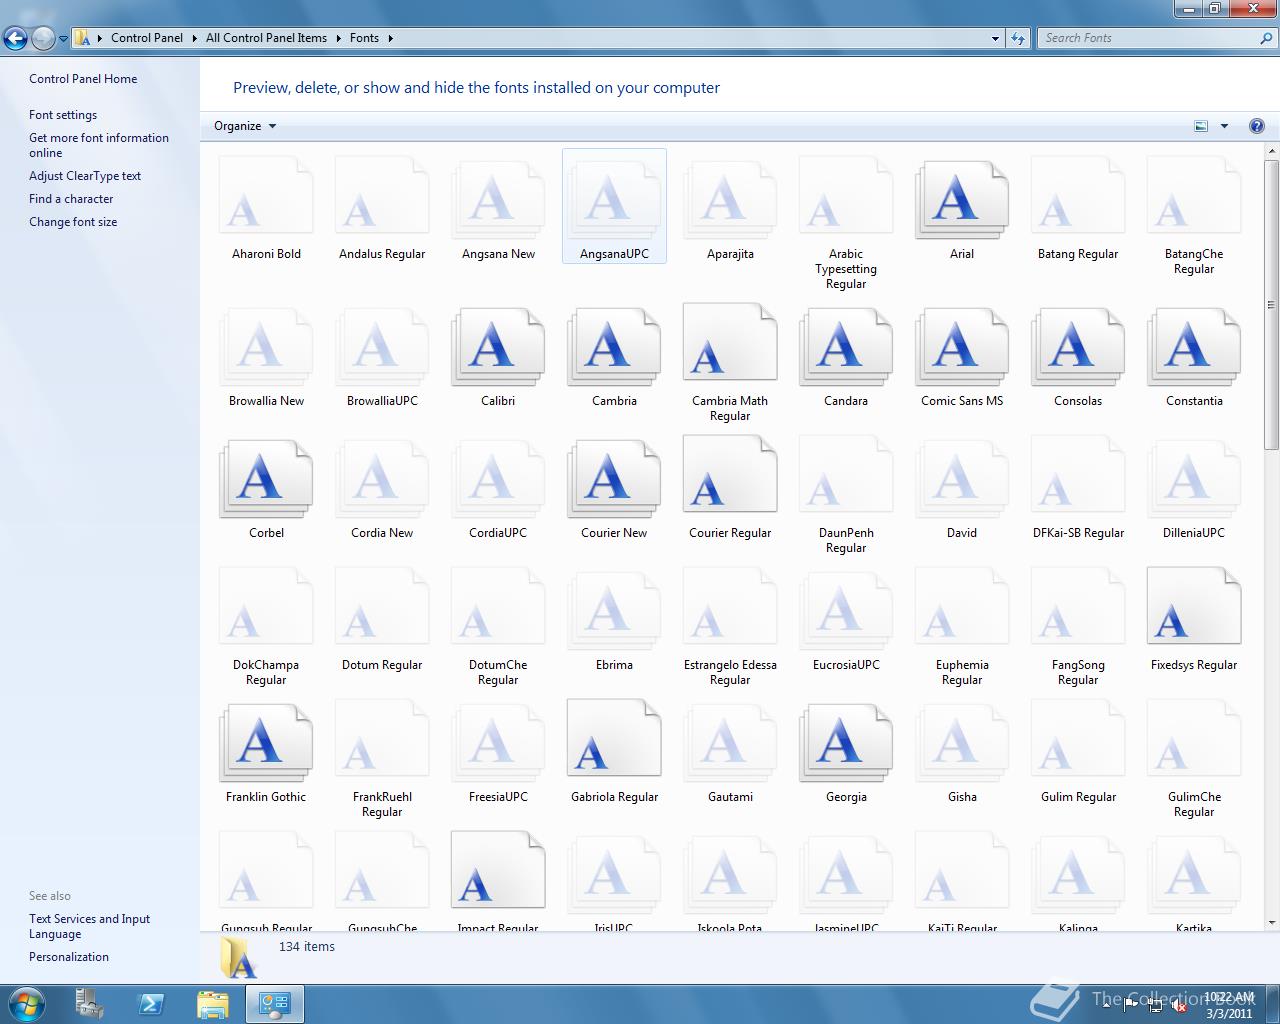Select the EucrosiaUPC font icon
The height and width of the screenshot is (1024, 1280).
coord(845,609)
